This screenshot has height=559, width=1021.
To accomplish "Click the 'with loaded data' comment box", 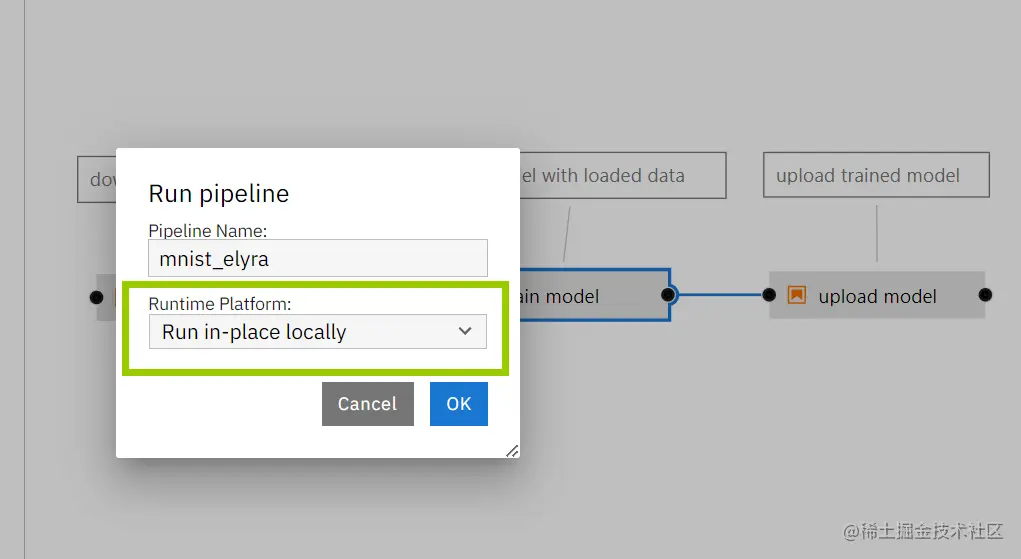I will pos(622,176).
